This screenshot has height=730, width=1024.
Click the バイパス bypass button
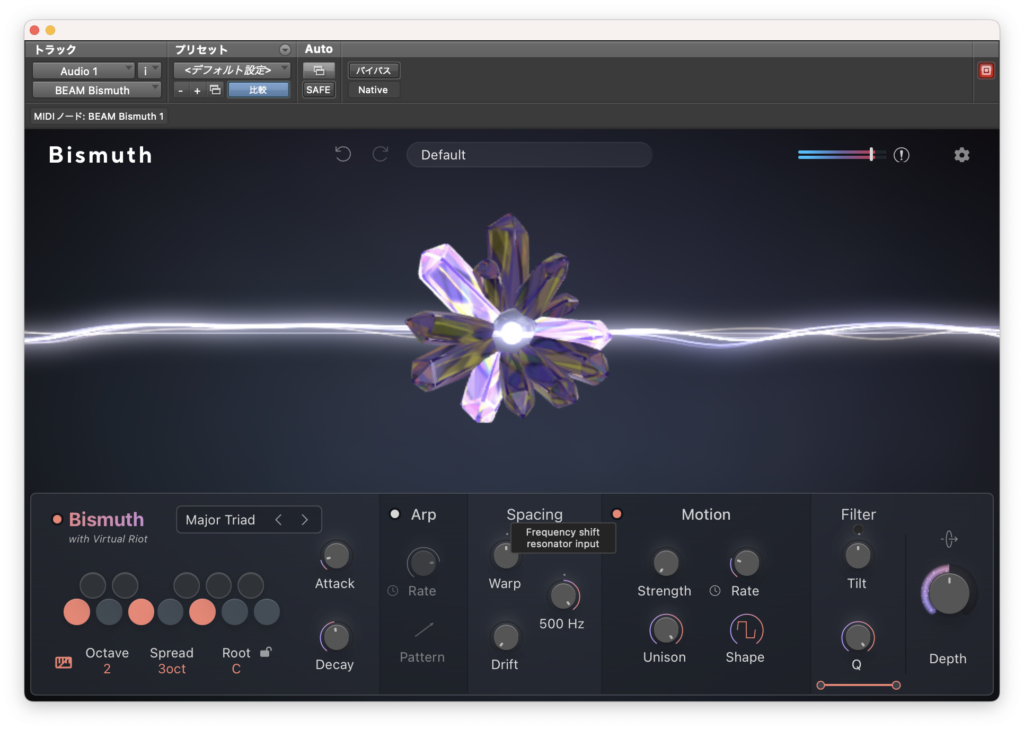[374, 71]
